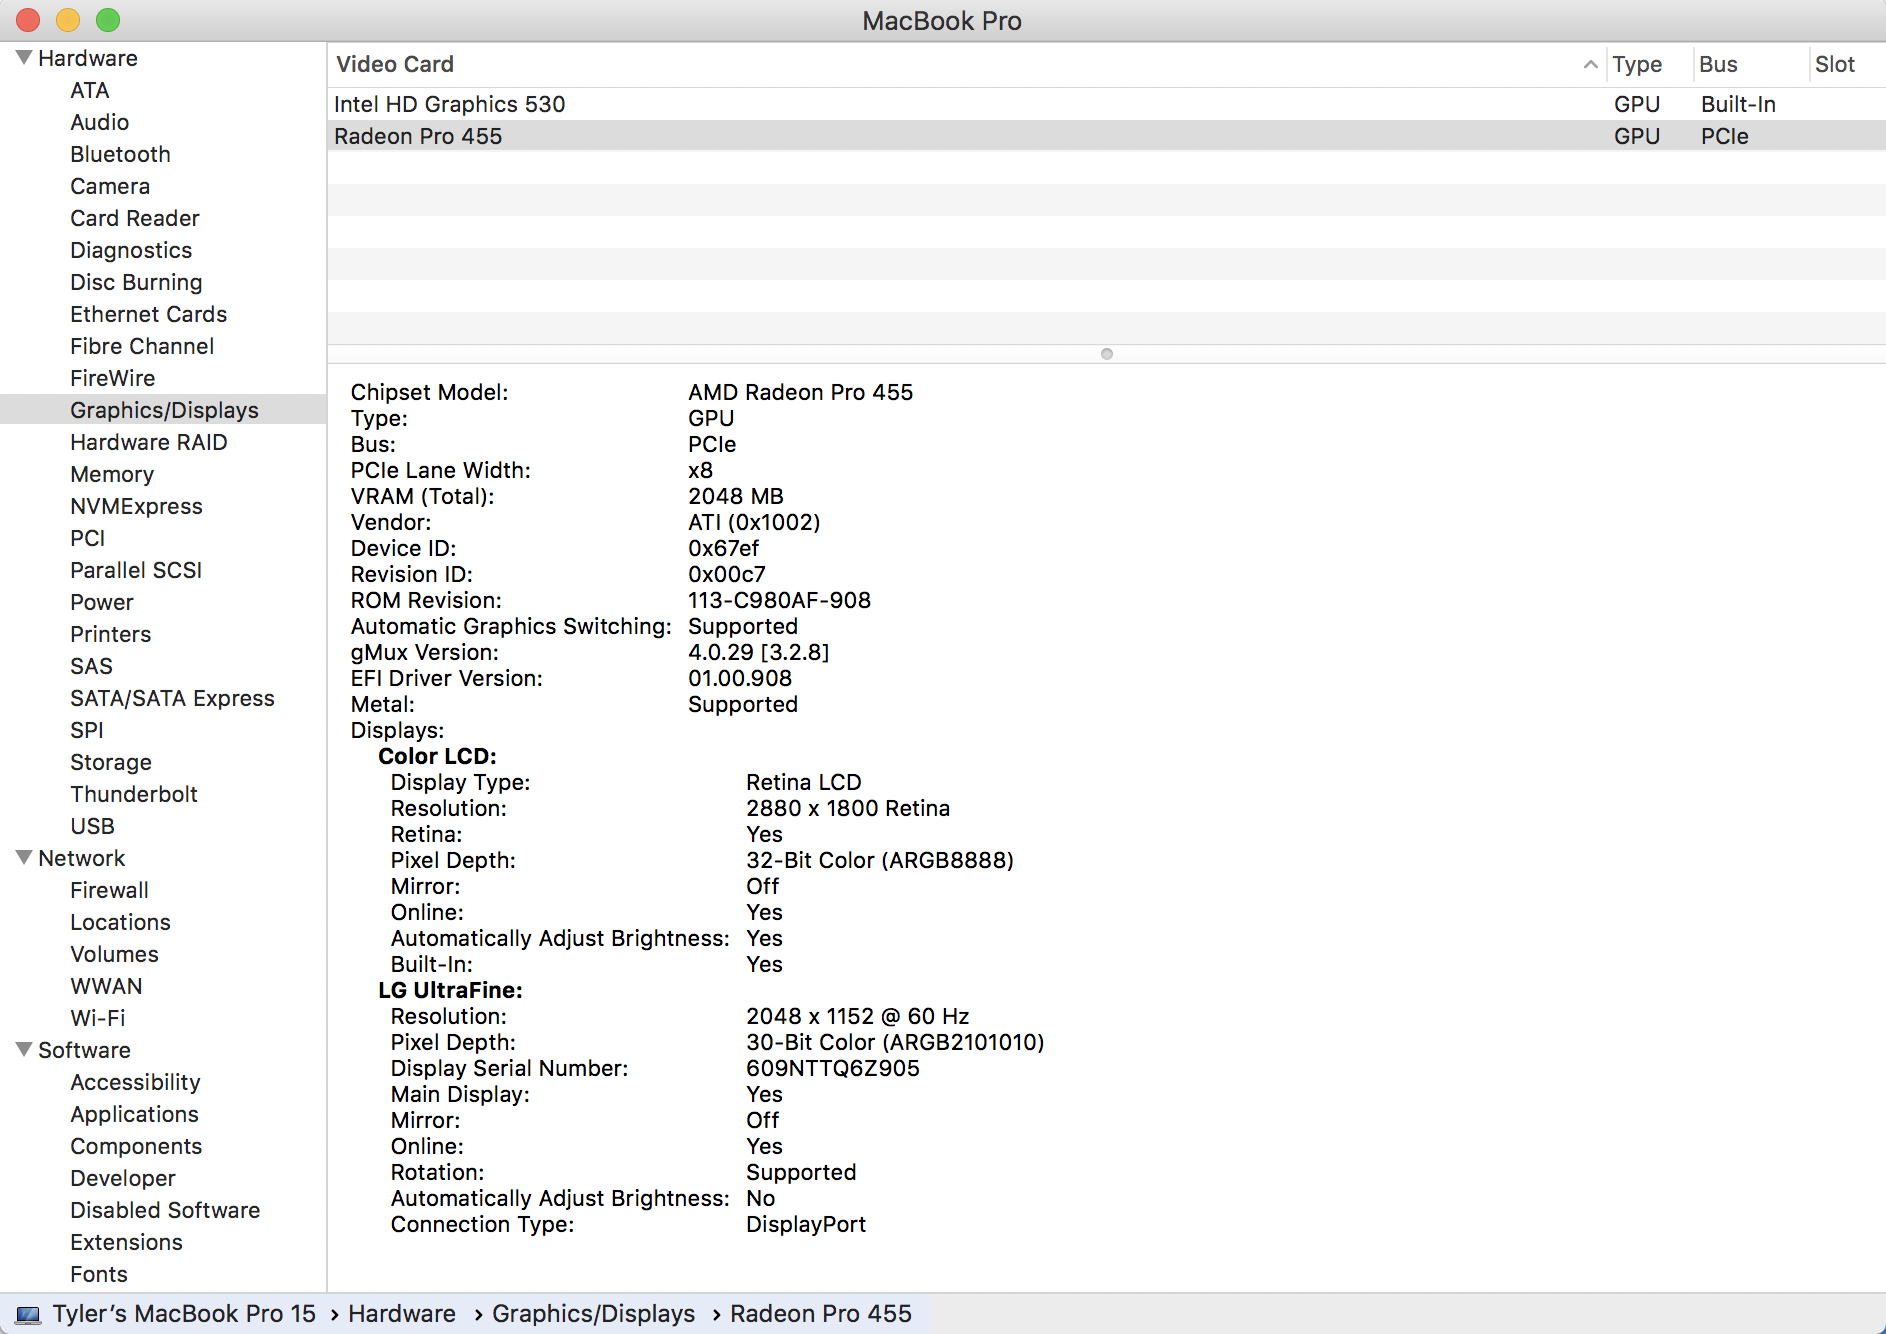Screen dimensions: 1886x1334
Task: Click the gMux Version value
Action: click(758, 652)
